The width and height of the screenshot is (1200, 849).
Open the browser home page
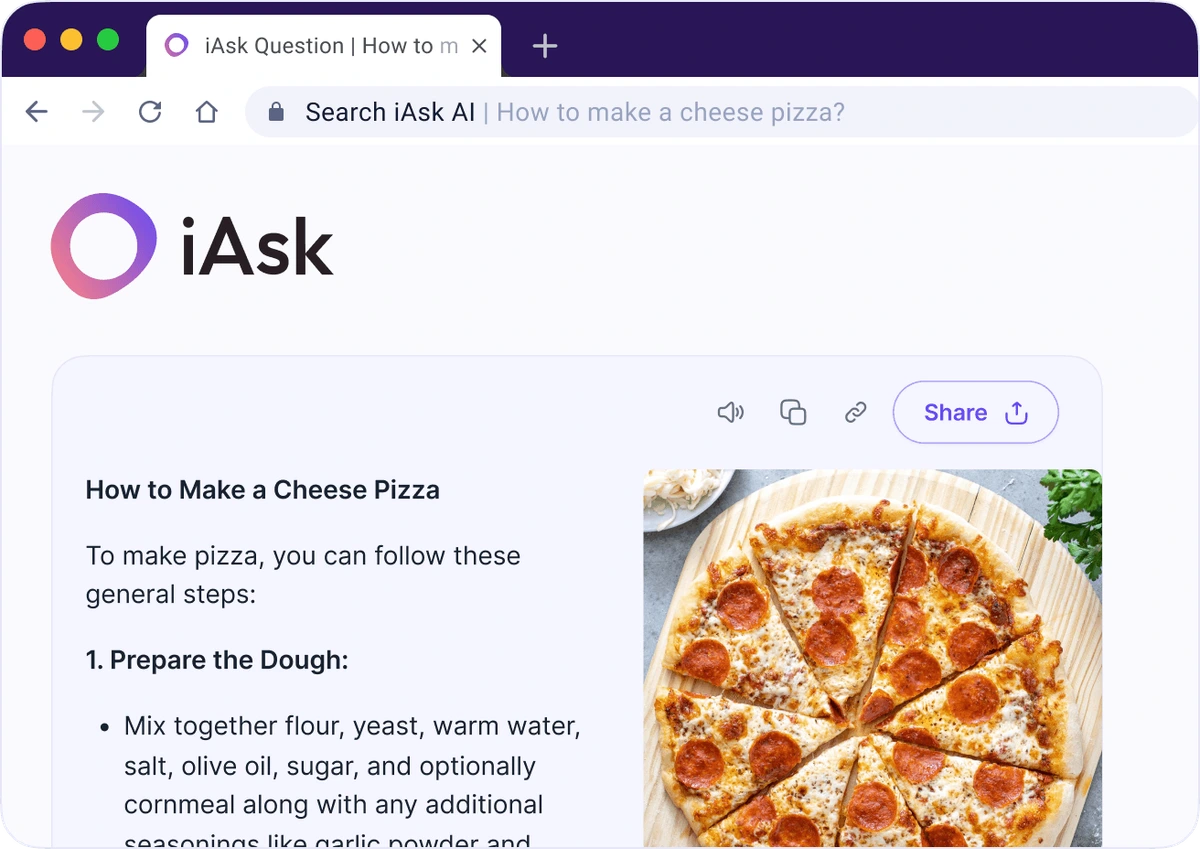point(206,112)
